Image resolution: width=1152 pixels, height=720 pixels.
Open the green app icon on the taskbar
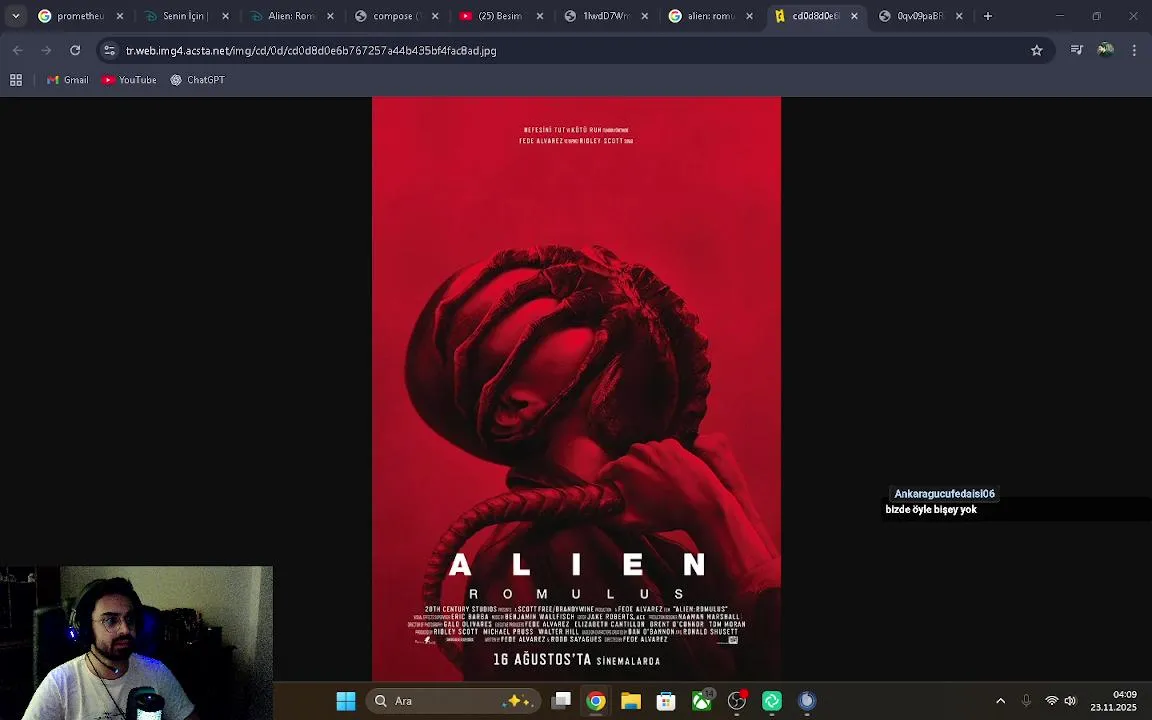[x=771, y=701]
